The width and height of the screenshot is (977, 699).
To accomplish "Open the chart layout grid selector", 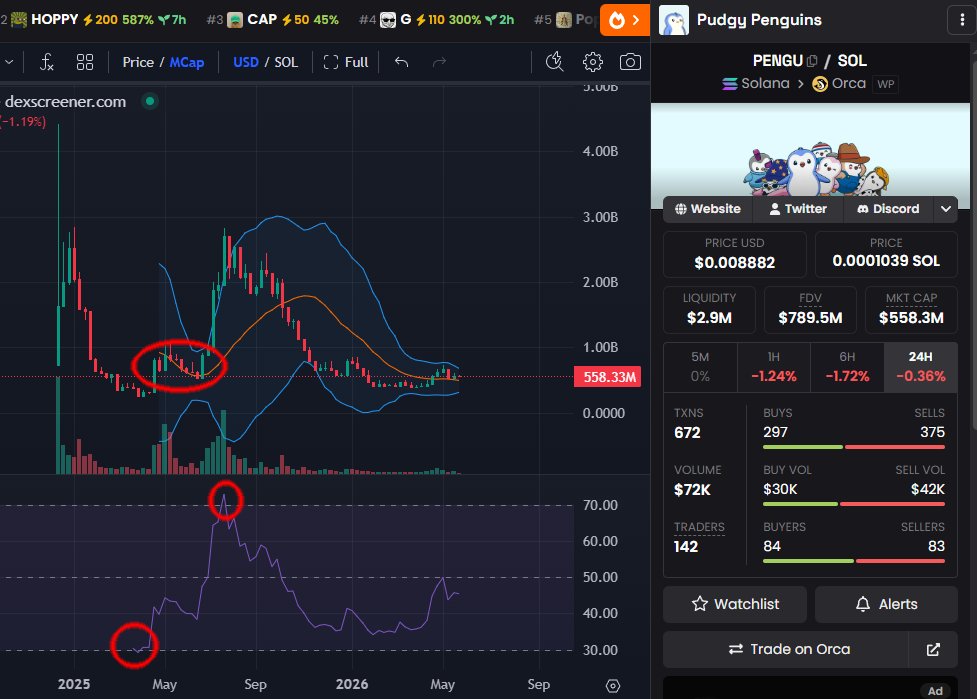I will (x=85, y=62).
